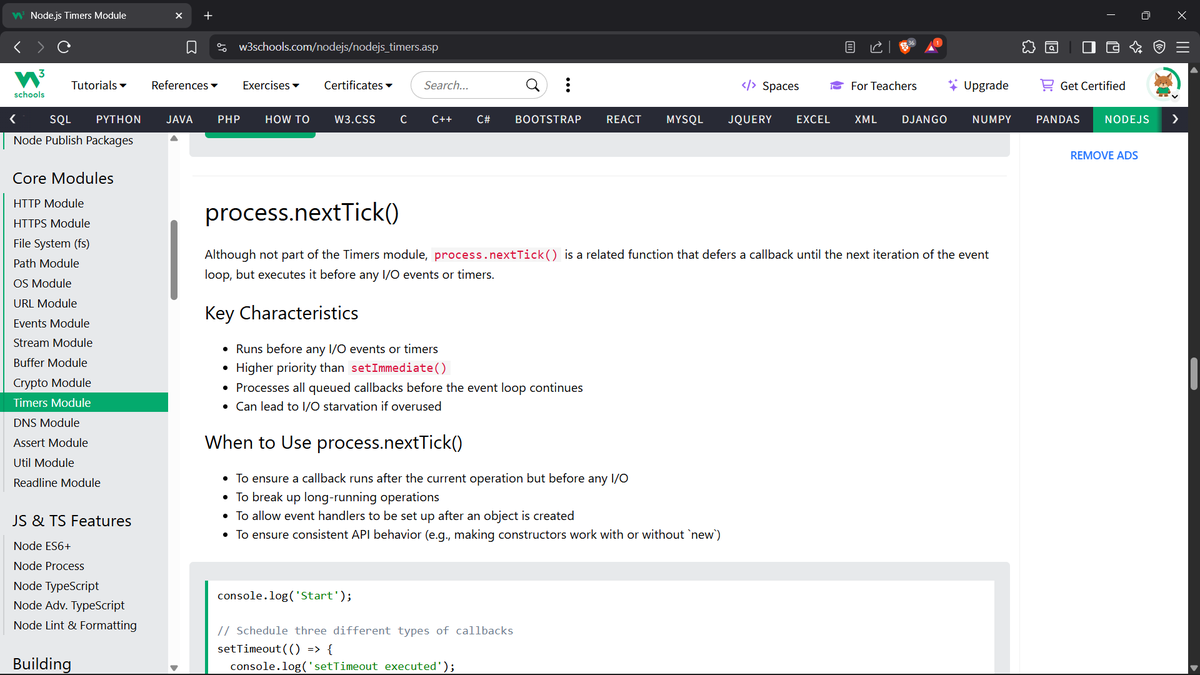Click sidebar scroll up arrow
Viewport: 1200px width, 675px height.
pyautogui.click(x=174, y=139)
